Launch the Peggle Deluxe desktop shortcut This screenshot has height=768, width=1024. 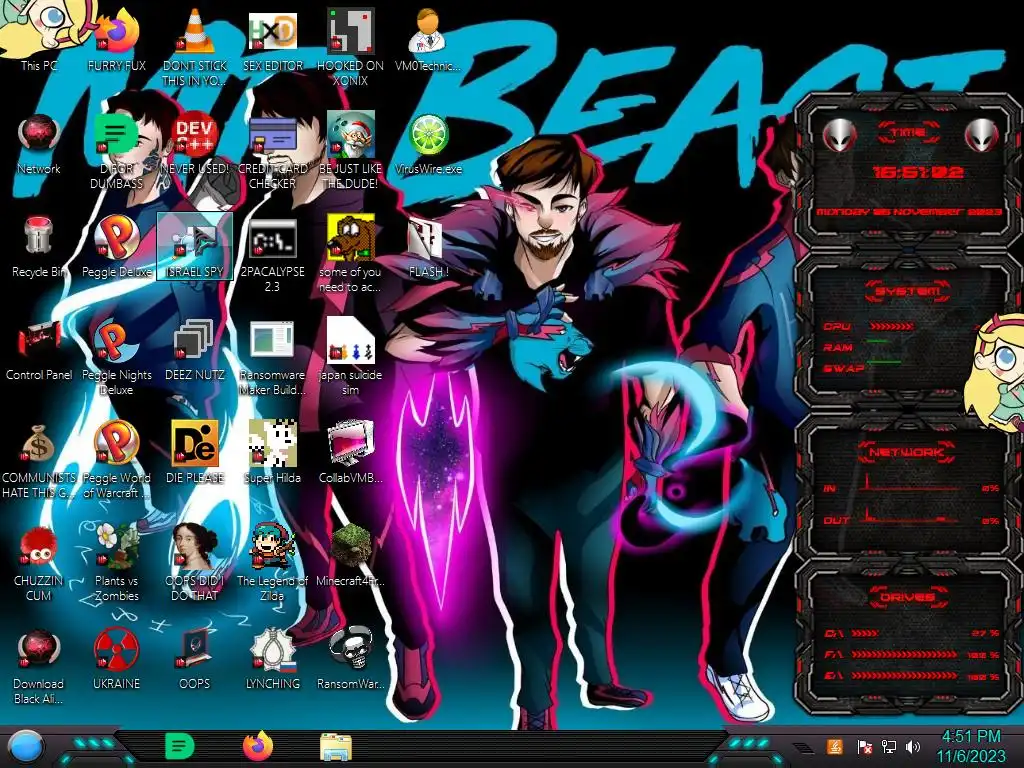(116, 246)
